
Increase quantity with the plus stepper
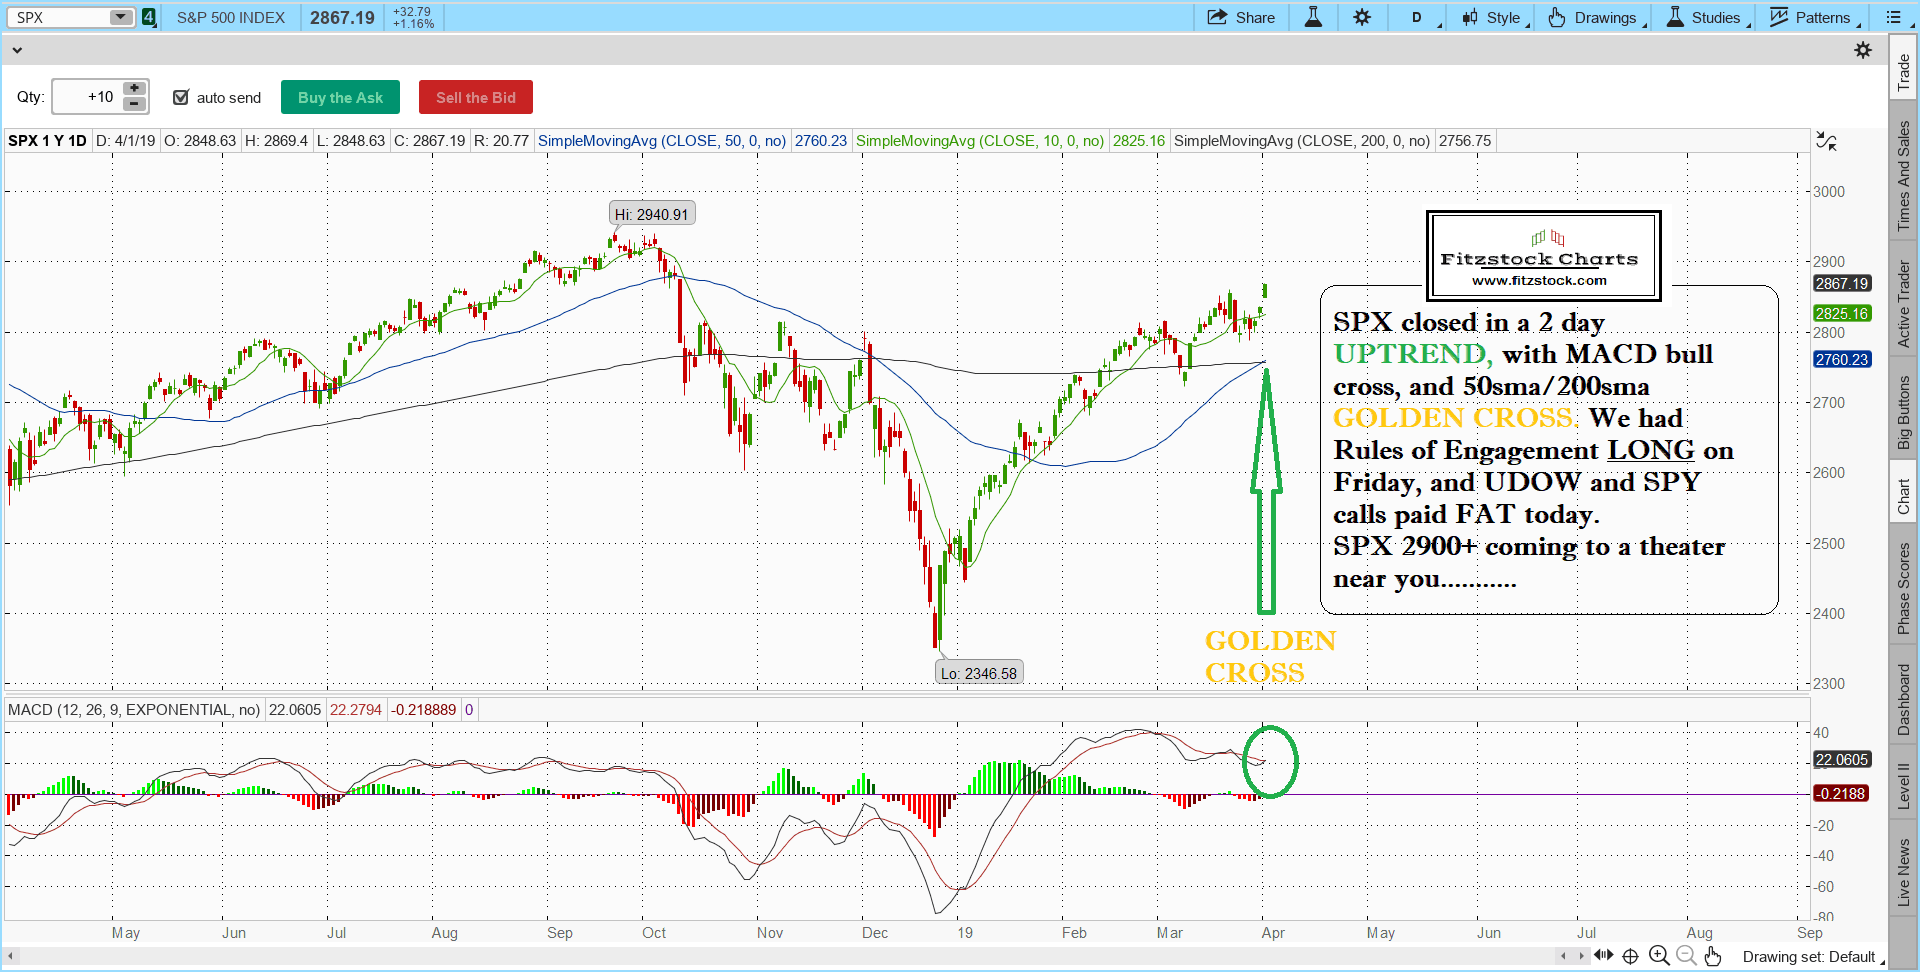coord(134,89)
